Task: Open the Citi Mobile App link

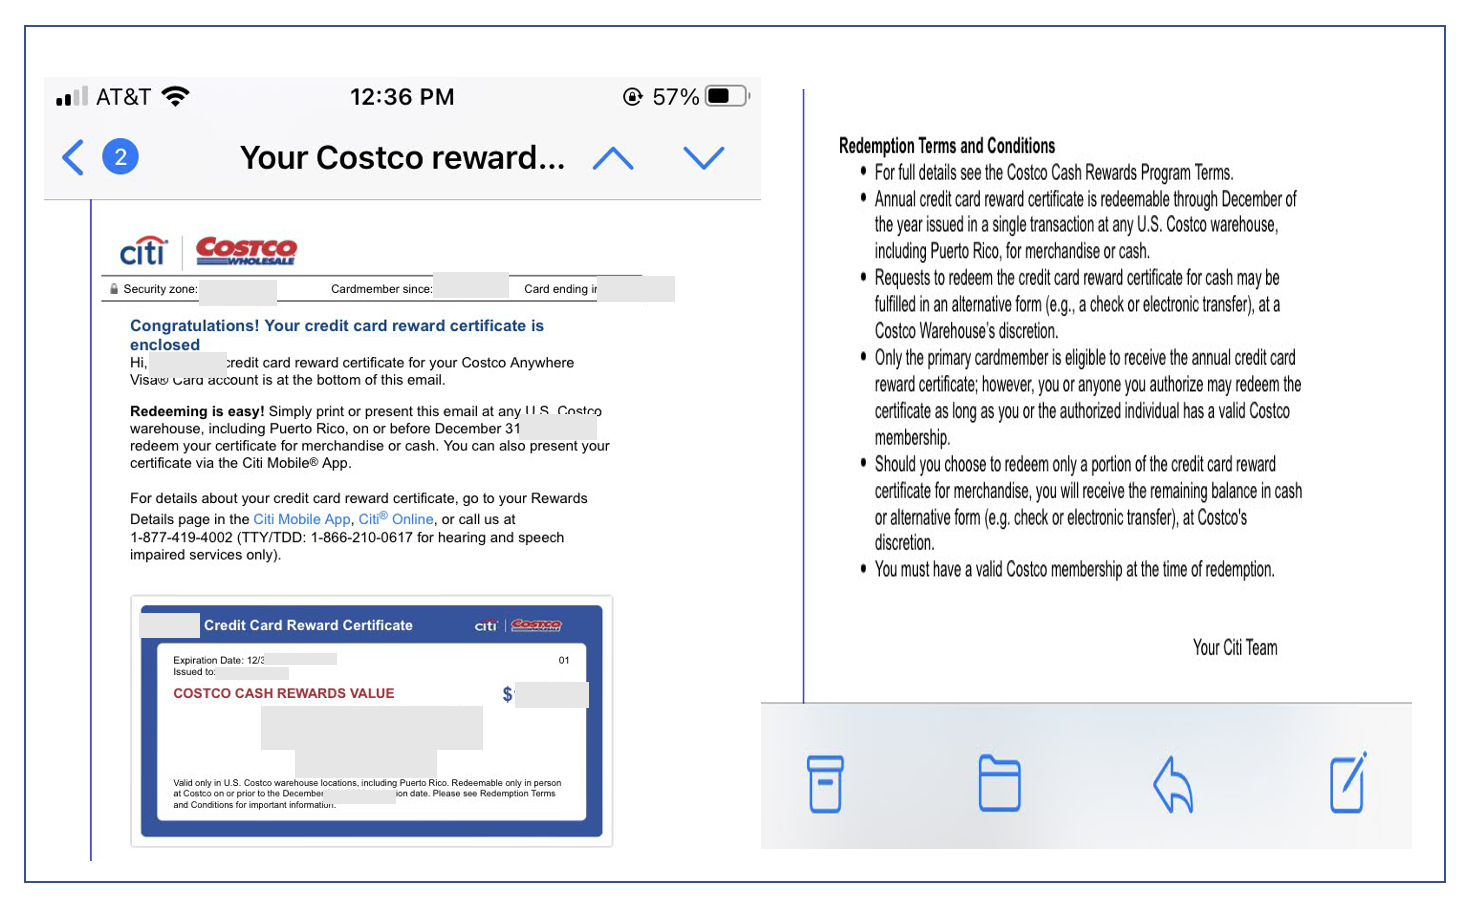Action: pyautogui.click(x=302, y=519)
